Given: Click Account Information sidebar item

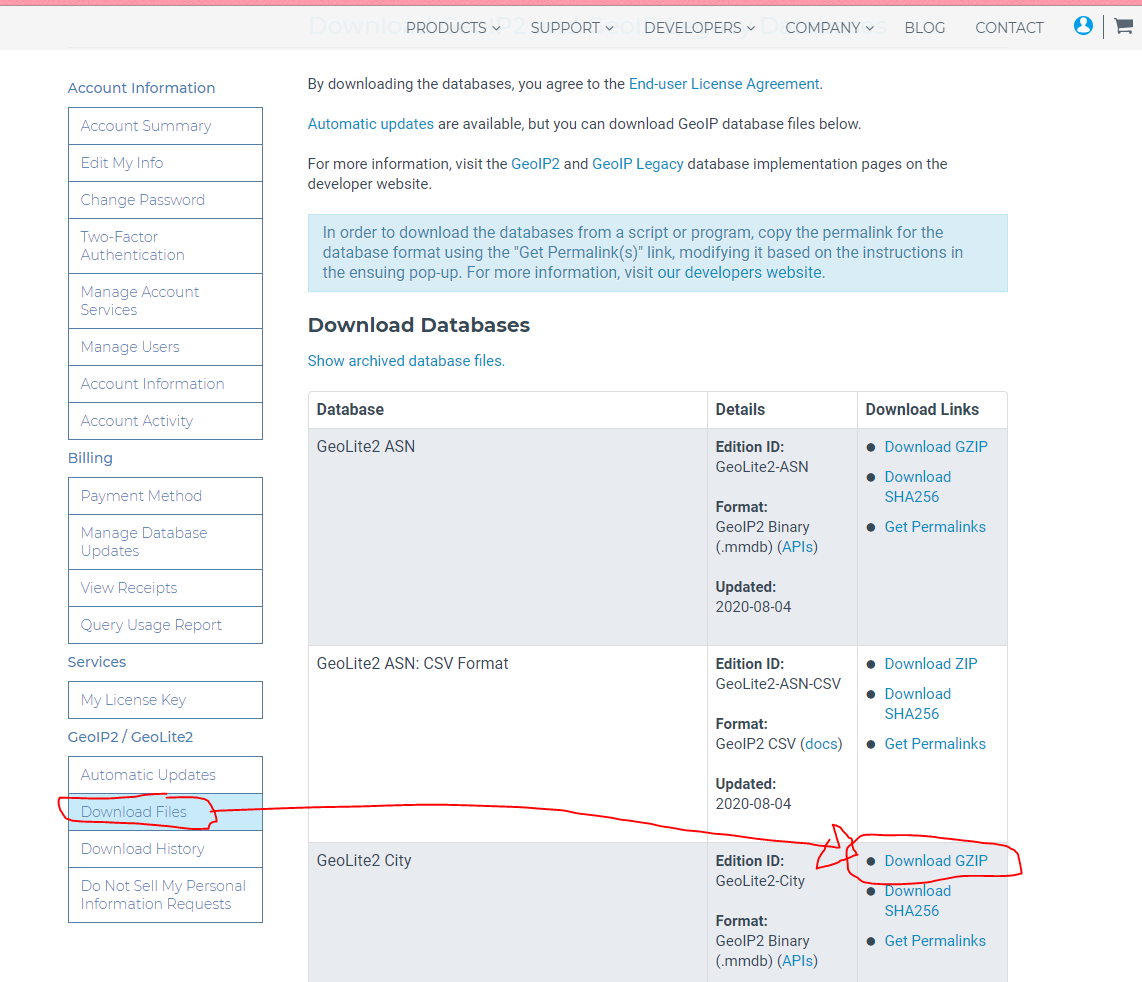Looking at the screenshot, I should click(165, 384).
